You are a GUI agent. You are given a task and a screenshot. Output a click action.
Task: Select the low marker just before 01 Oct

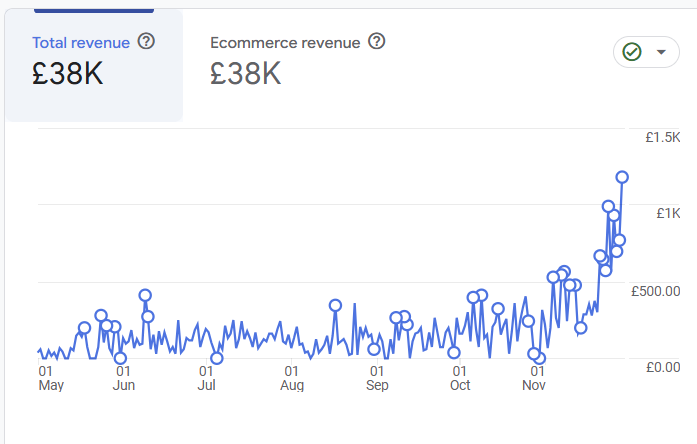pos(454,352)
